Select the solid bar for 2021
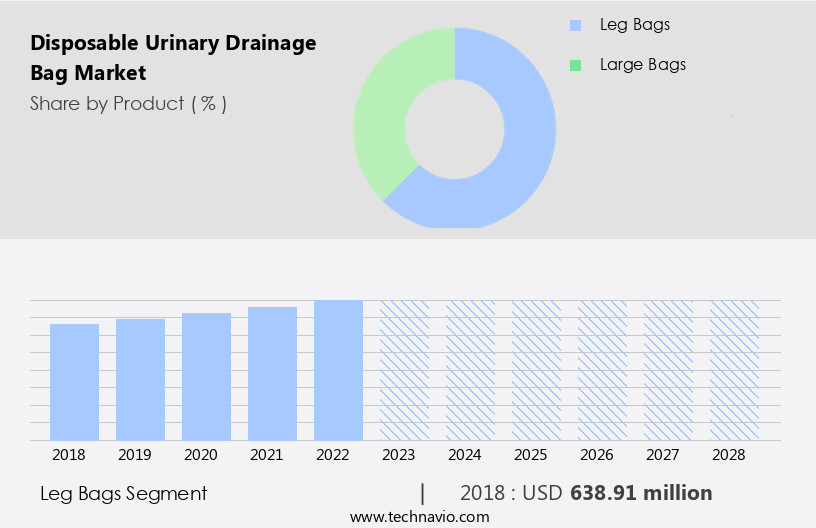This screenshot has width=816, height=528. (272, 374)
